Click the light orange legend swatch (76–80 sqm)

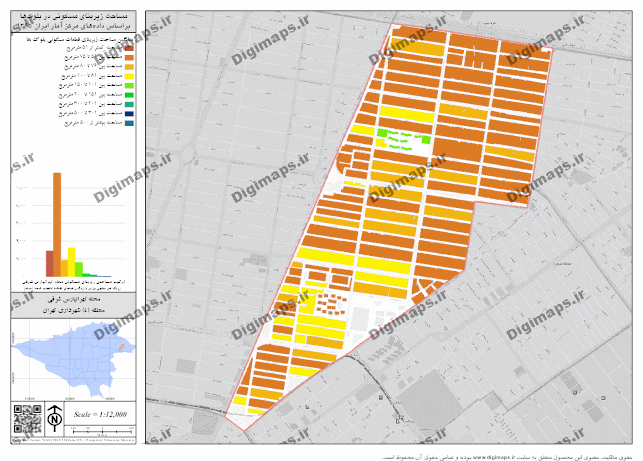pyautogui.click(x=129, y=67)
